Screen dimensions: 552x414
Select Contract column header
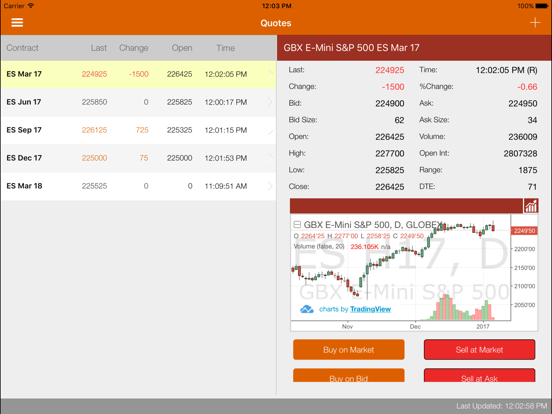point(23,48)
